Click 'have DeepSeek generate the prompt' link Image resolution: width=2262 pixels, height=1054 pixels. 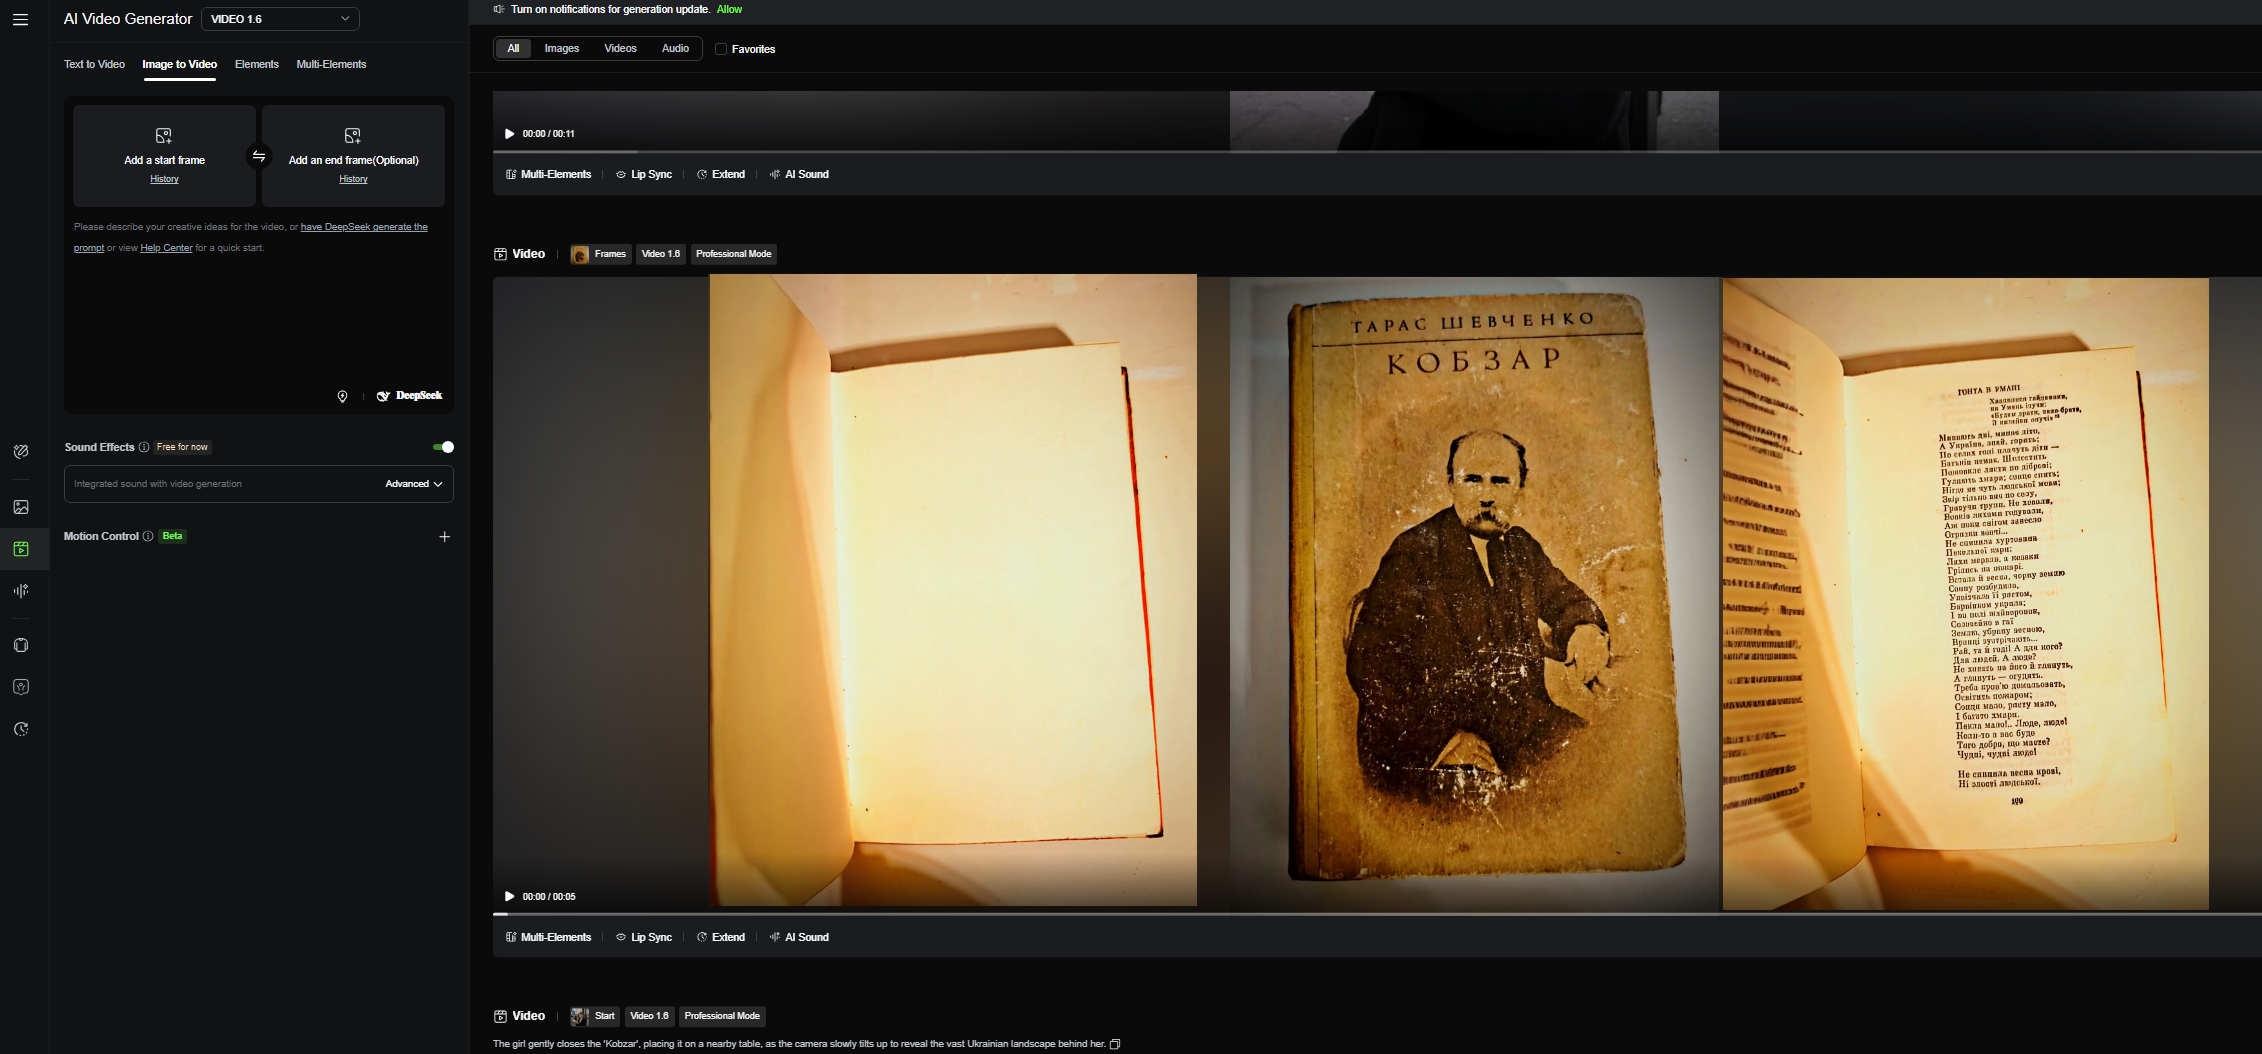[364, 227]
